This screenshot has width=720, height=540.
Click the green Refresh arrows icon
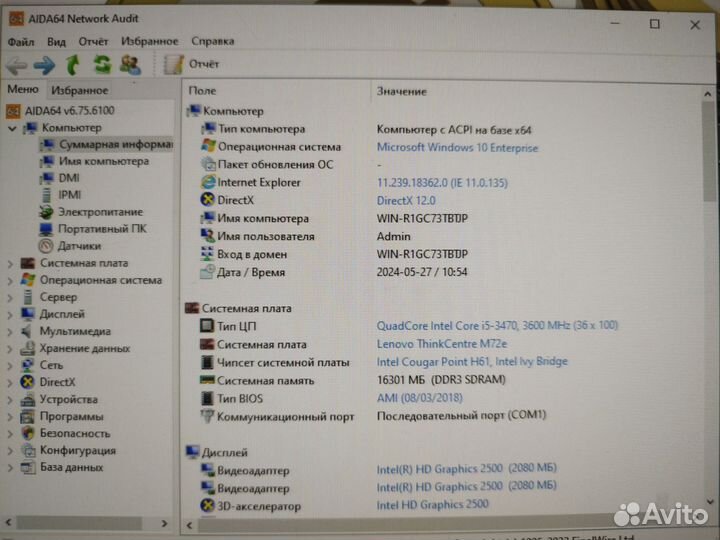point(102,64)
